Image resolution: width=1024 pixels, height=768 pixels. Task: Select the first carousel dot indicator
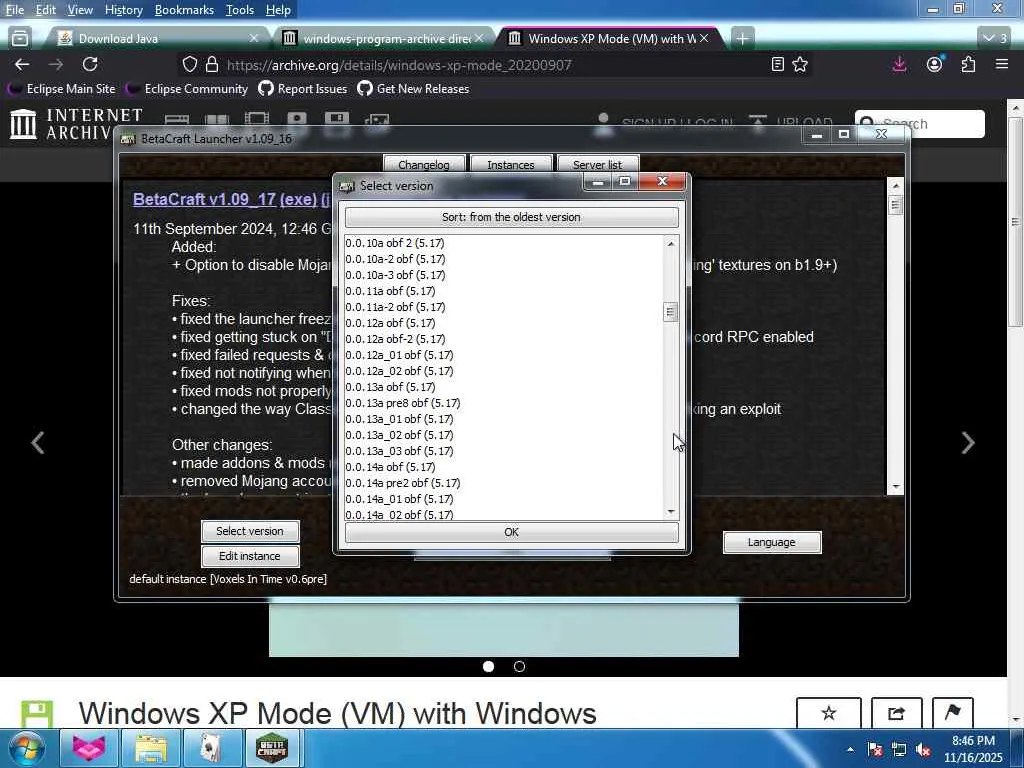(x=488, y=666)
